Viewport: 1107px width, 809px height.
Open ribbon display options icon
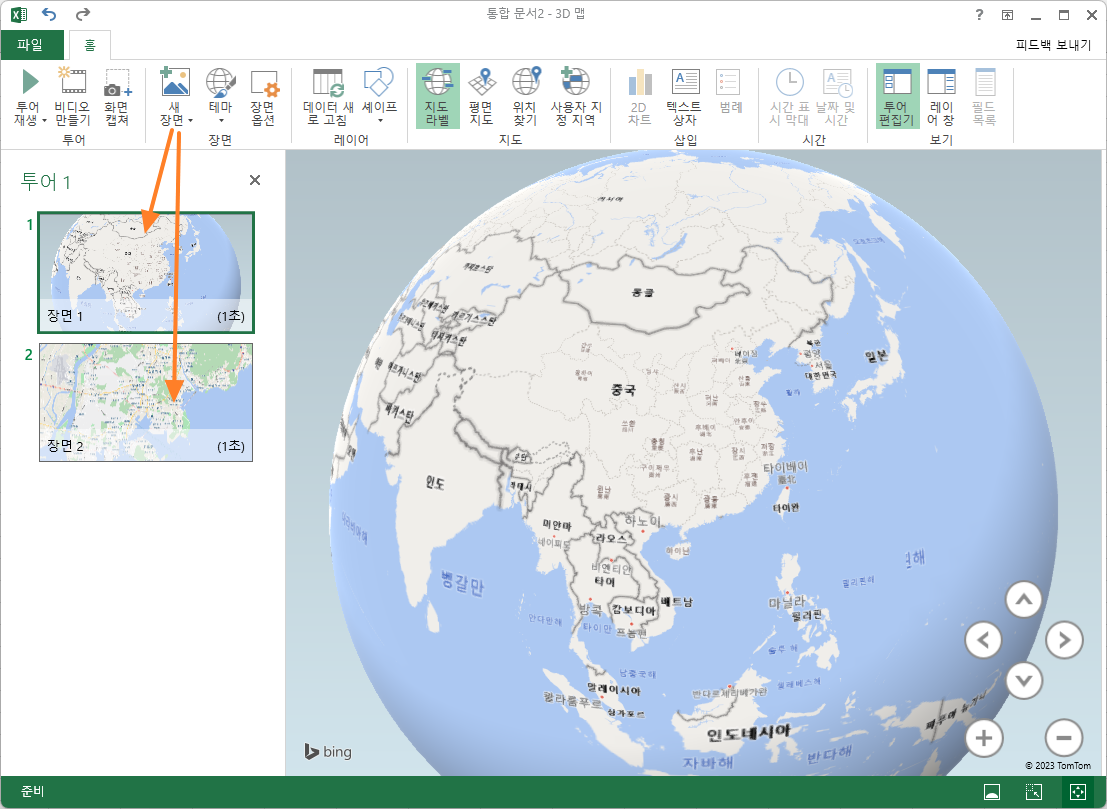(x=1007, y=15)
